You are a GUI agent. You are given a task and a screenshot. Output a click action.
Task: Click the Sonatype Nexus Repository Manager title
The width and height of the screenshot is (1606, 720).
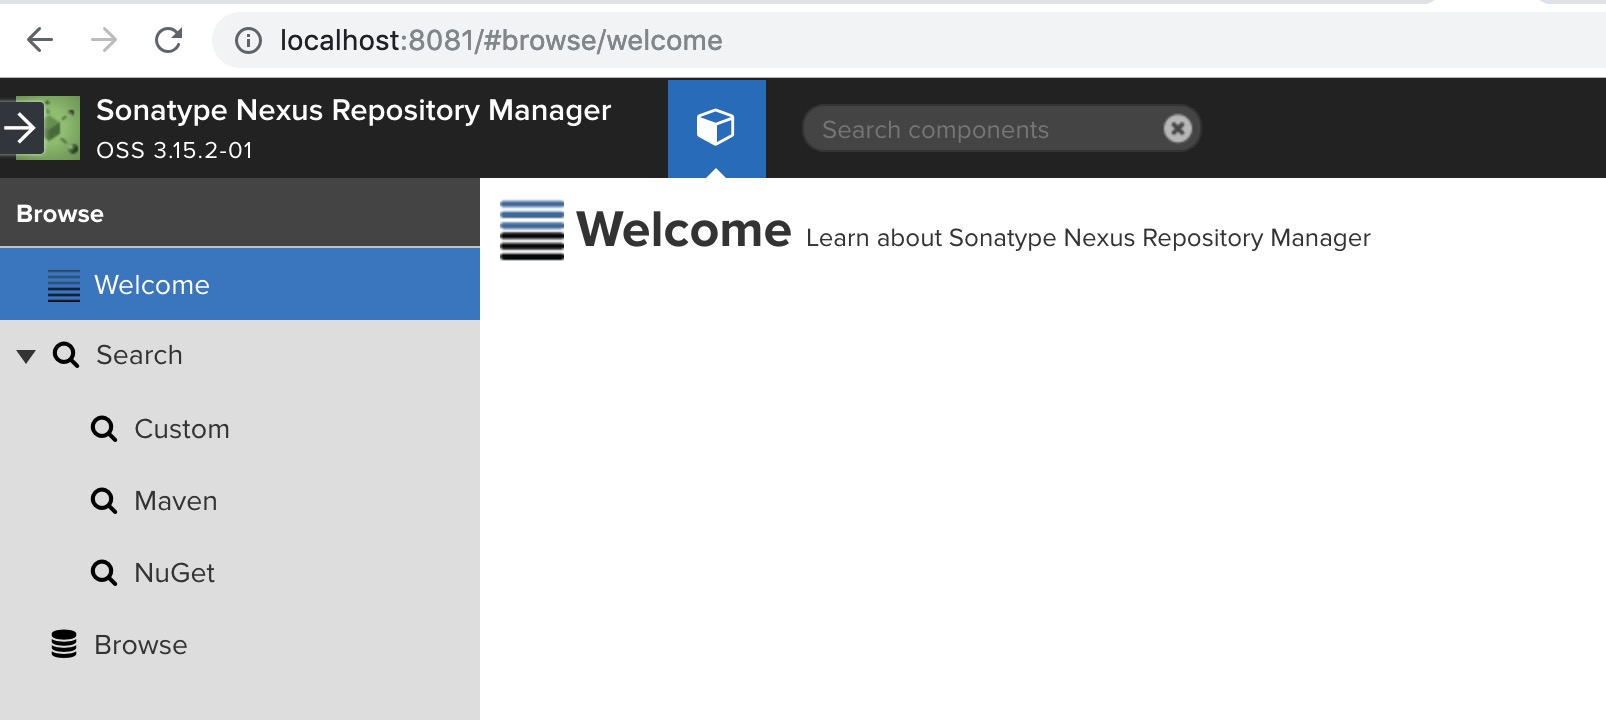[x=353, y=110]
